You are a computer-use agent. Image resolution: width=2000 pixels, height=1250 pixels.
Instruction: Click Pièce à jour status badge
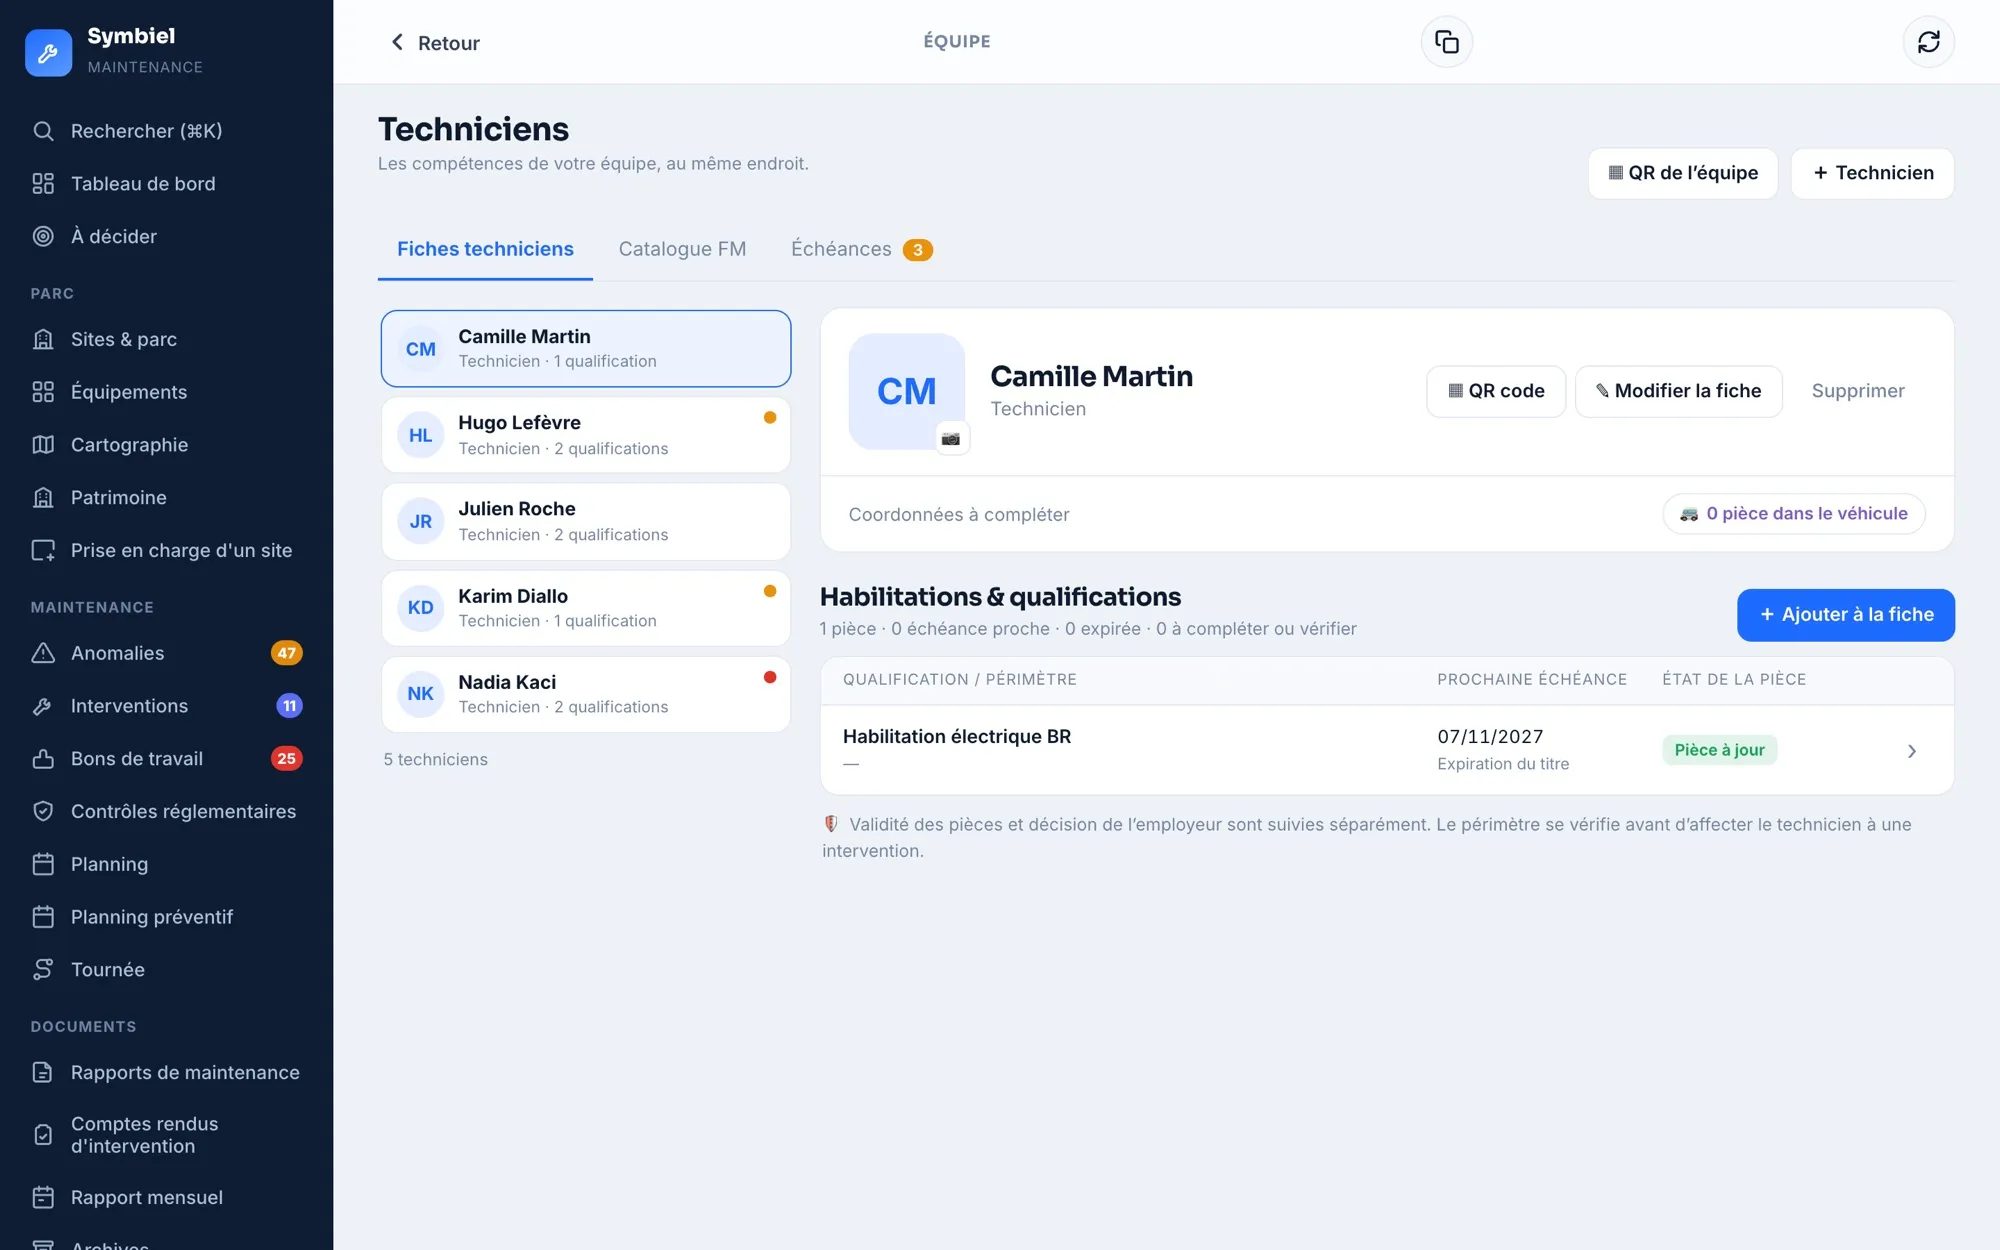pos(1719,750)
